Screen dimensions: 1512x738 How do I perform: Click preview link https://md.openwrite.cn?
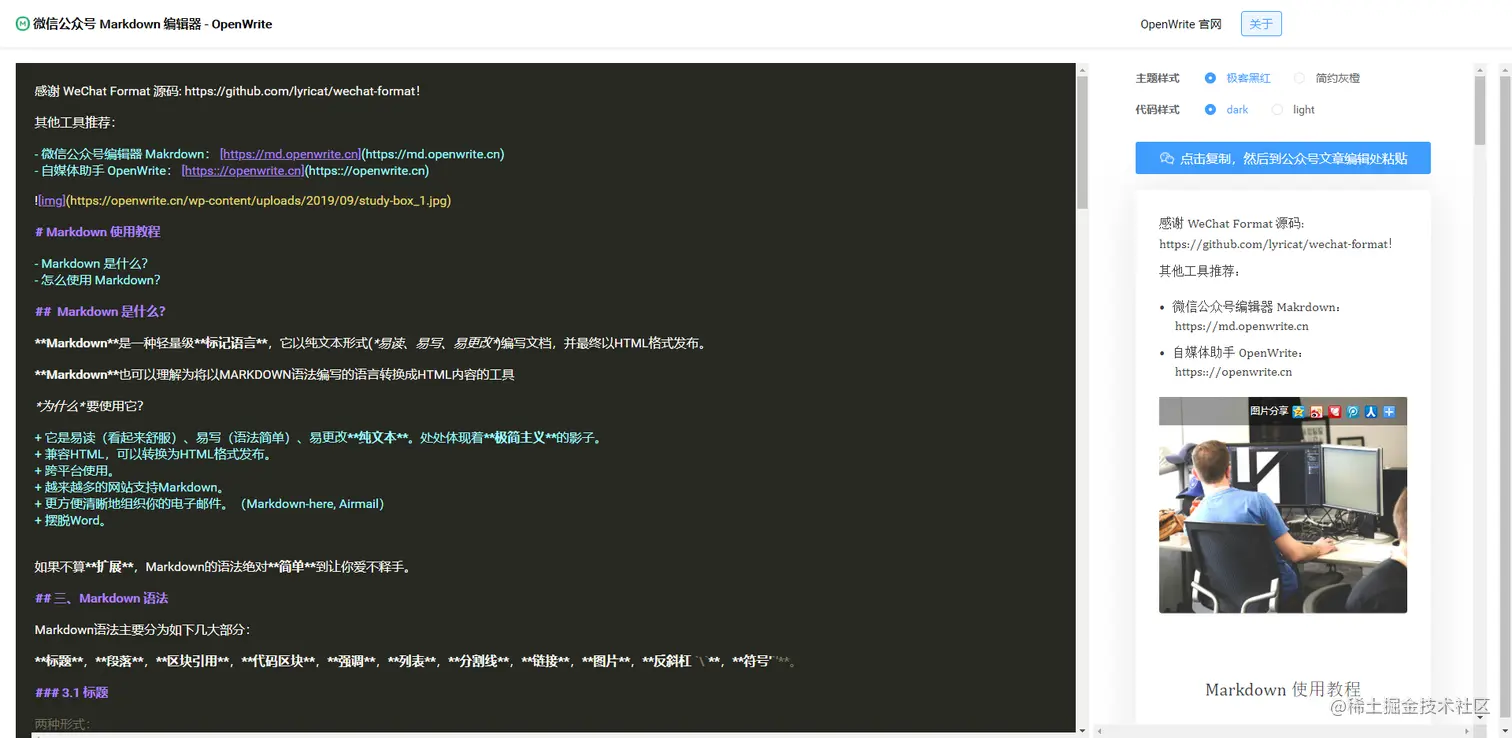point(1241,326)
